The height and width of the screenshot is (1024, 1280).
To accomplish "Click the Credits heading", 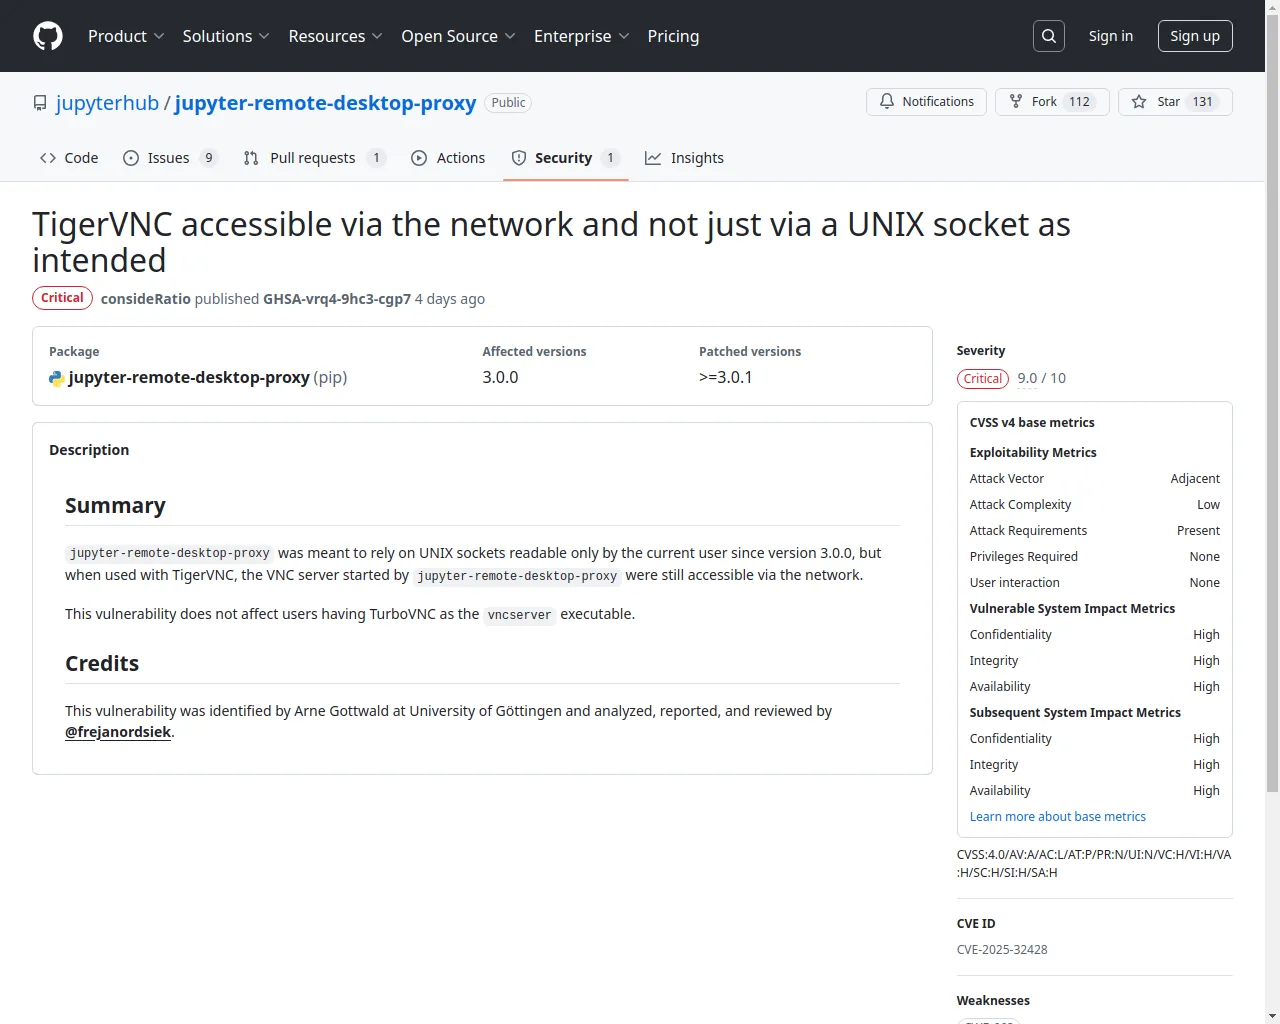I will point(102,664).
